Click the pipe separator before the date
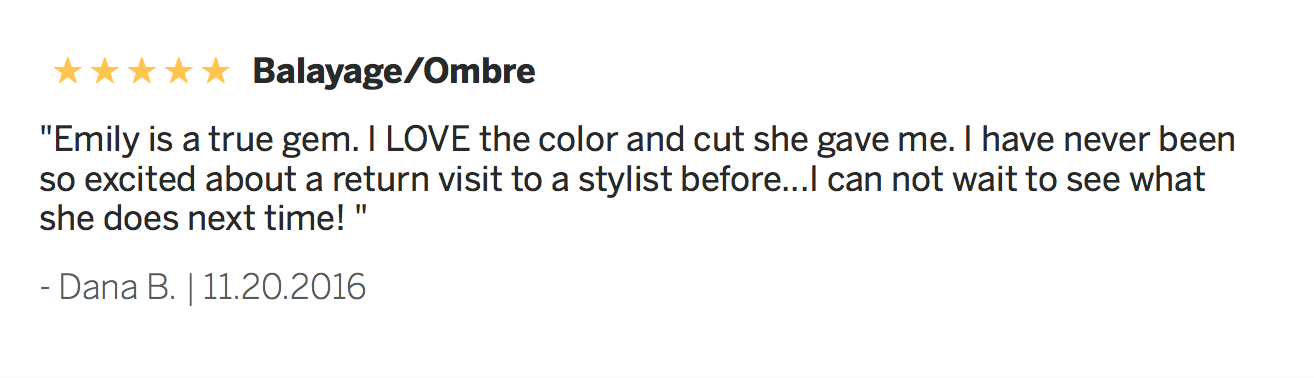The width and height of the screenshot is (1314, 378). click(x=190, y=290)
